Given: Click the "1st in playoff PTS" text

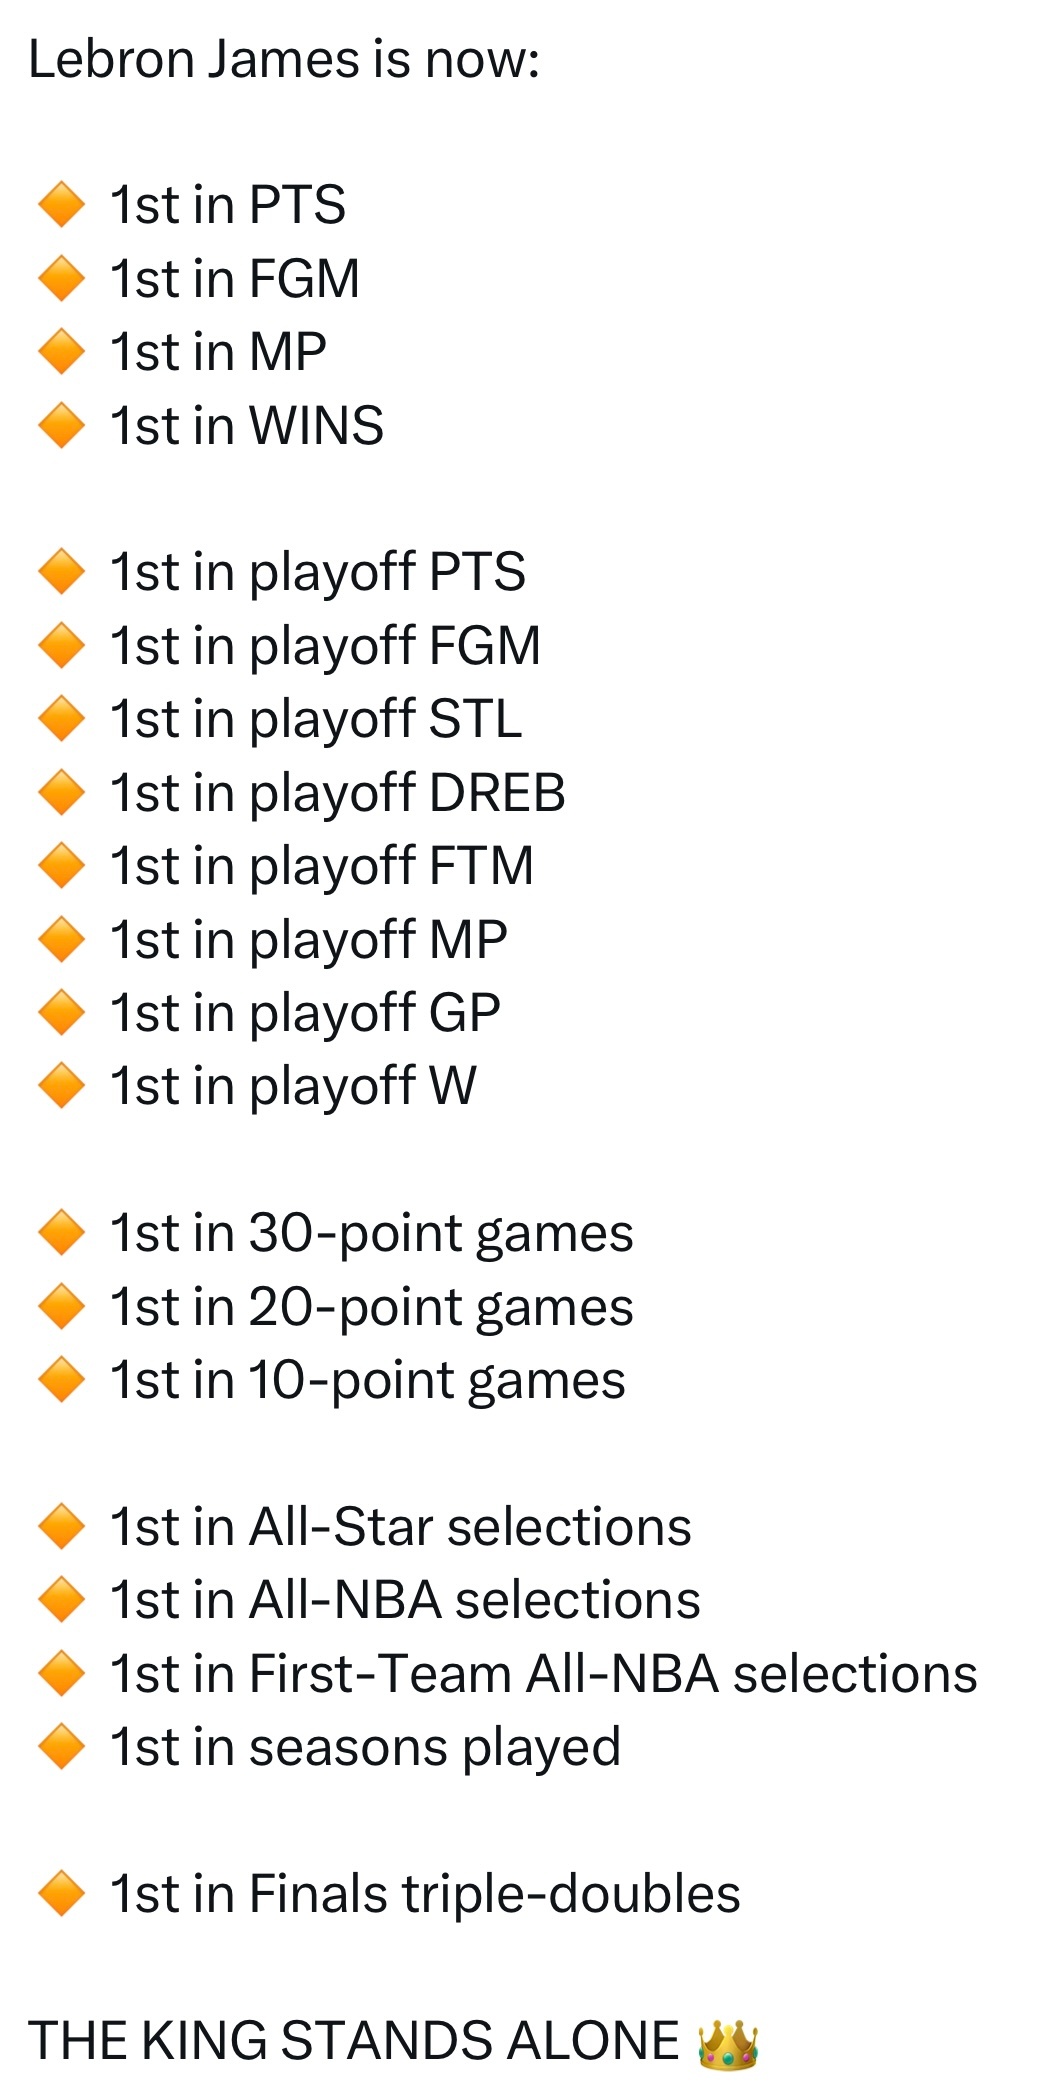Looking at the screenshot, I should click(x=317, y=572).
